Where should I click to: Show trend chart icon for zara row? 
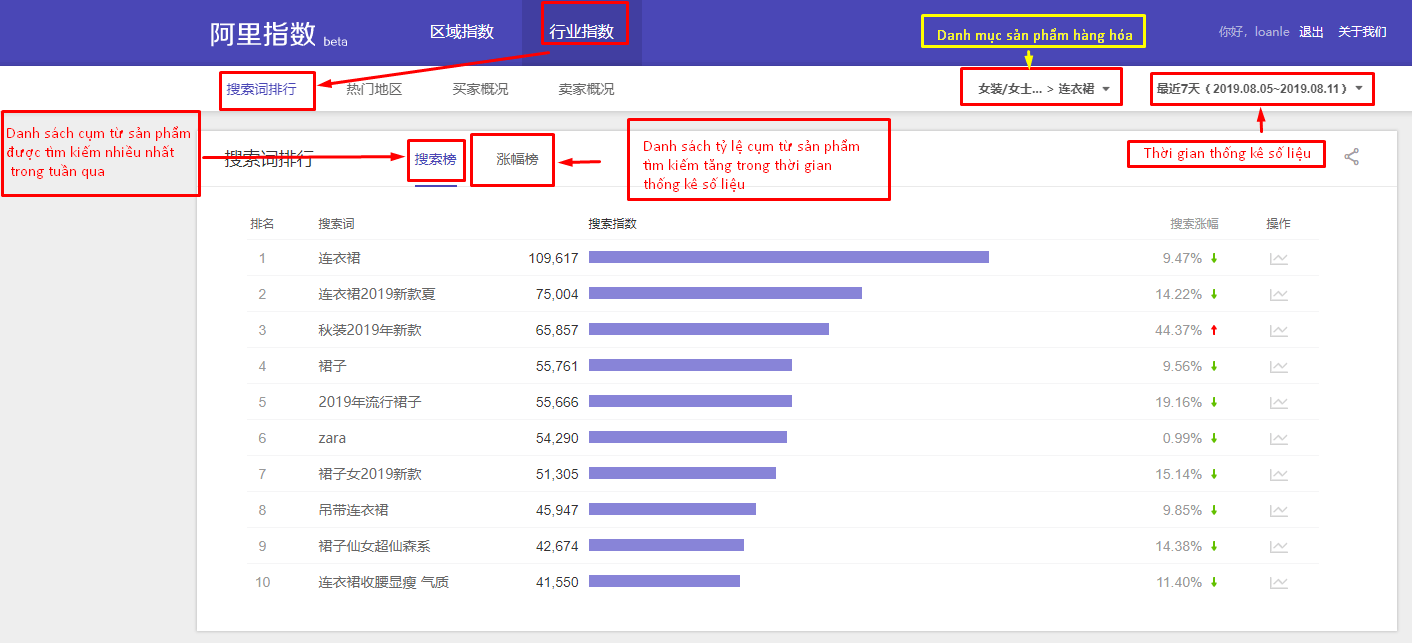coord(1278,439)
